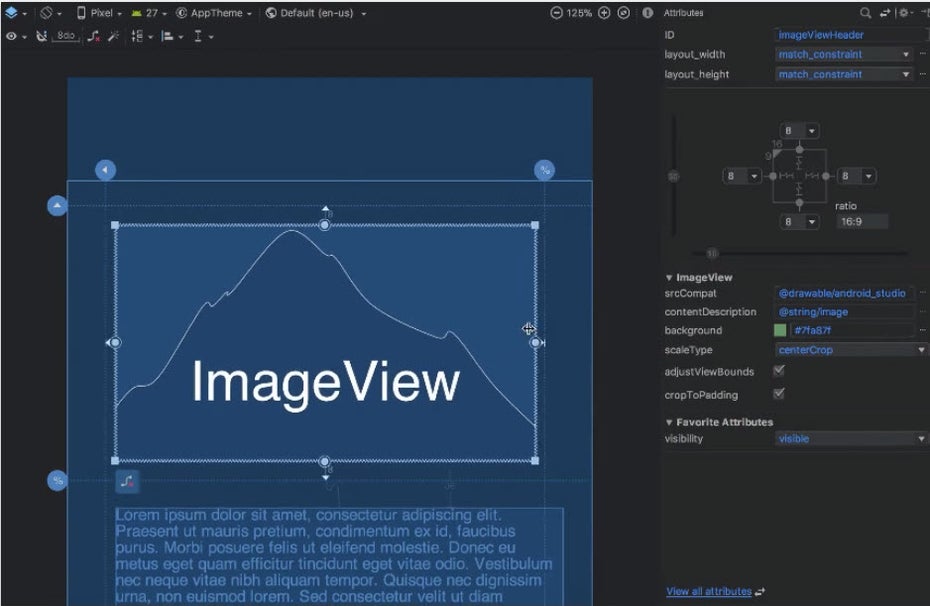Click the vertical bias slider handle
The height and width of the screenshot is (606, 930).
[x=673, y=177]
